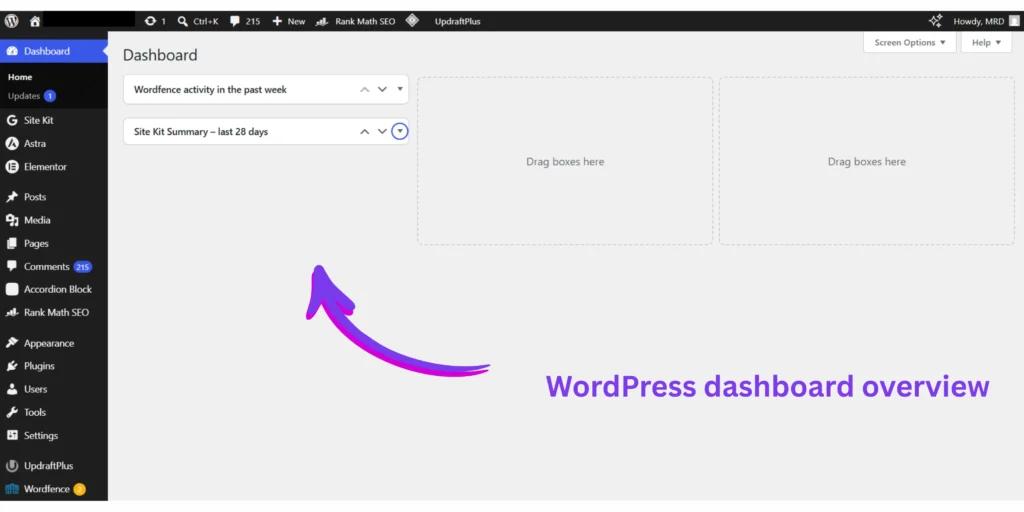Click the 215 comments badge in sidebar
1024x512 pixels.
[82, 266]
